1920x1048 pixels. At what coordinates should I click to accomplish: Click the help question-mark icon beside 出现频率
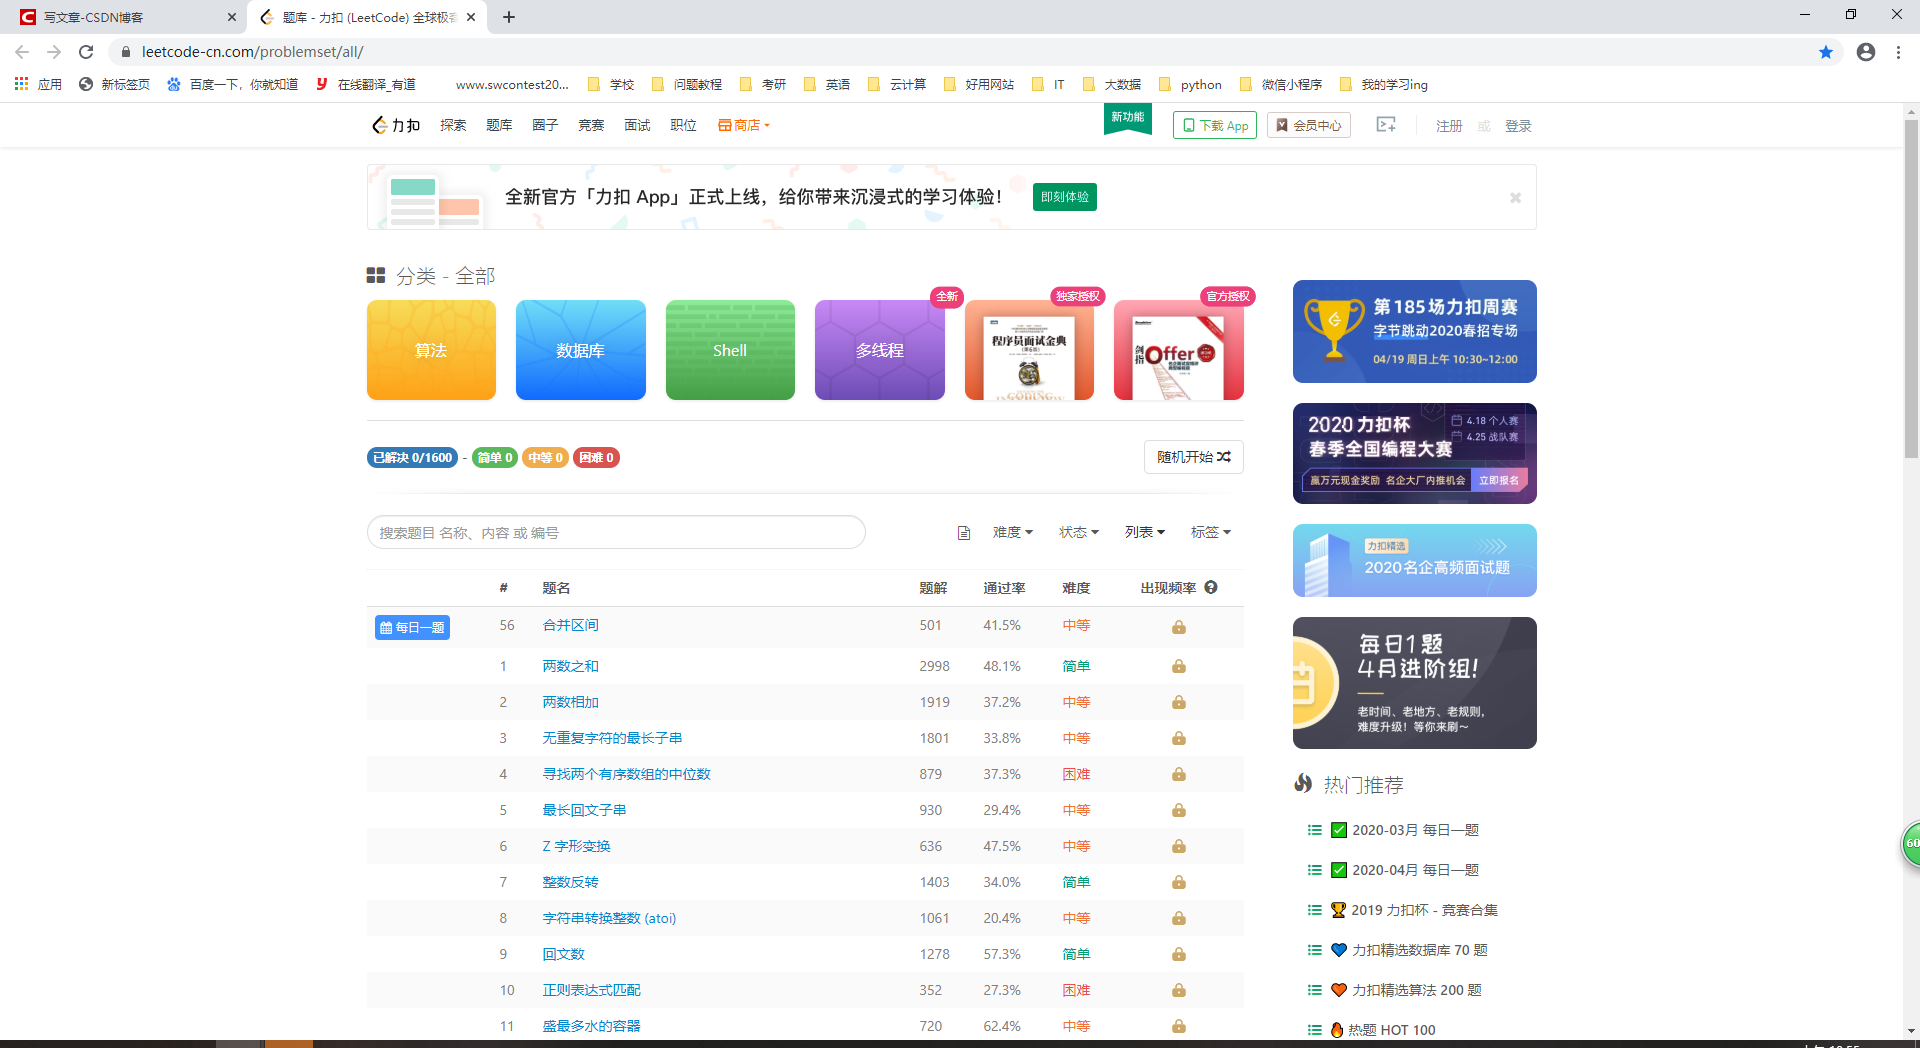click(1211, 588)
